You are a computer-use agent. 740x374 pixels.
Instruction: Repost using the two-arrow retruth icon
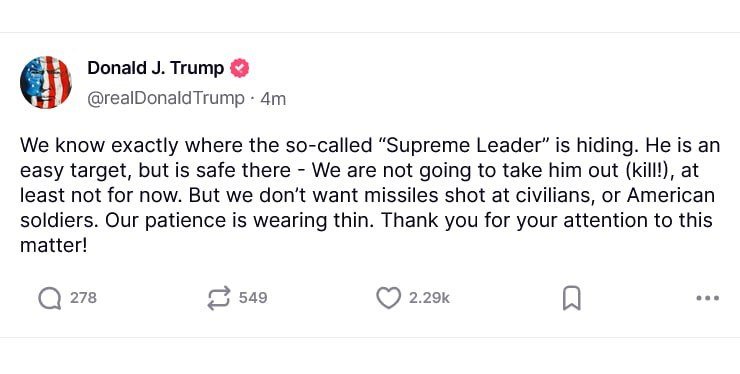(219, 298)
